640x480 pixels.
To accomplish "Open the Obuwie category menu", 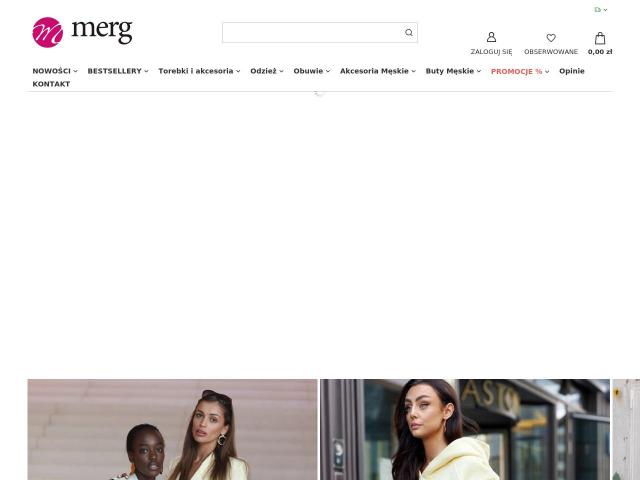I will click(x=312, y=71).
